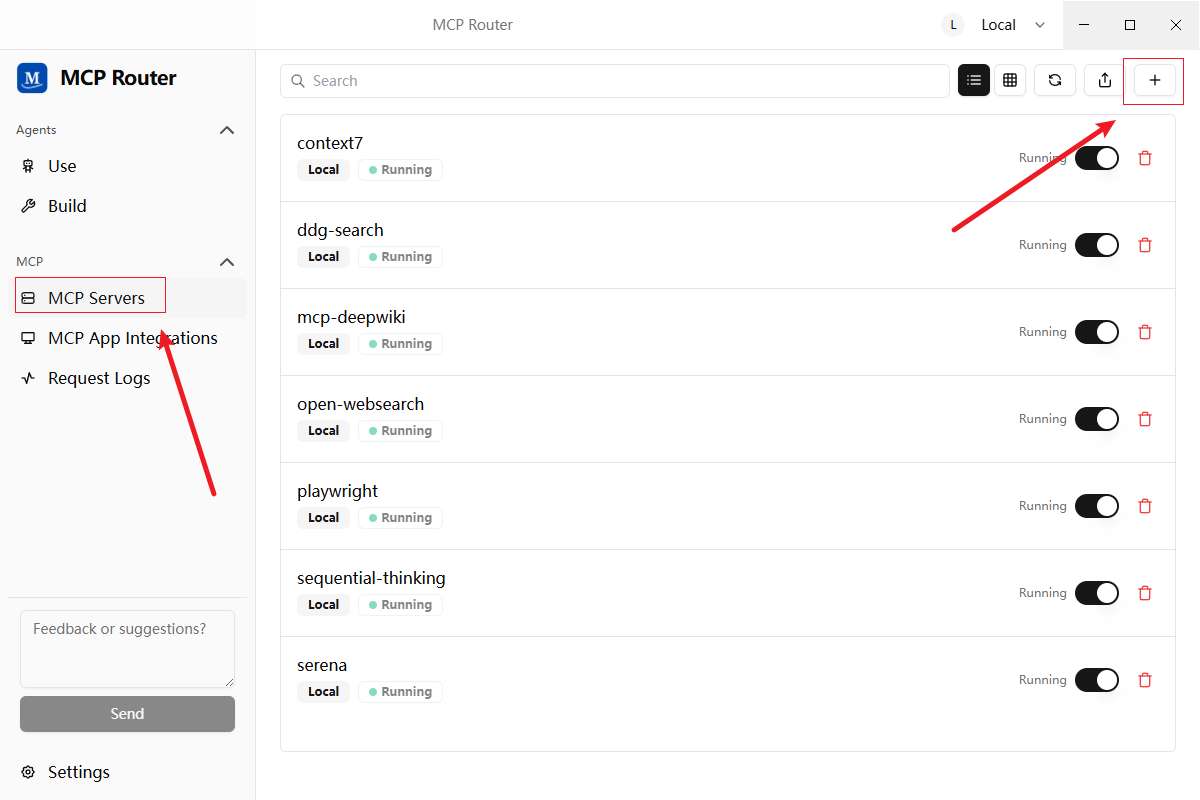Click the MCP Router logo icon
The image size is (1200, 800).
click(32, 78)
